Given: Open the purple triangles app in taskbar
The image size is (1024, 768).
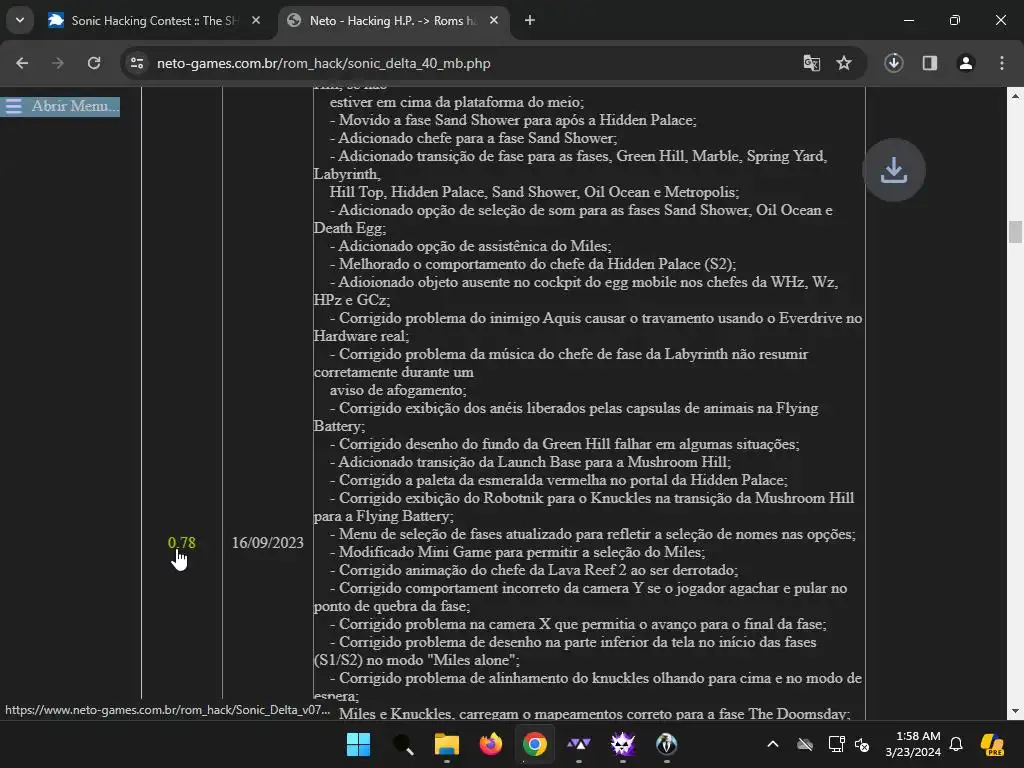Looking at the screenshot, I should pos(579,744).
